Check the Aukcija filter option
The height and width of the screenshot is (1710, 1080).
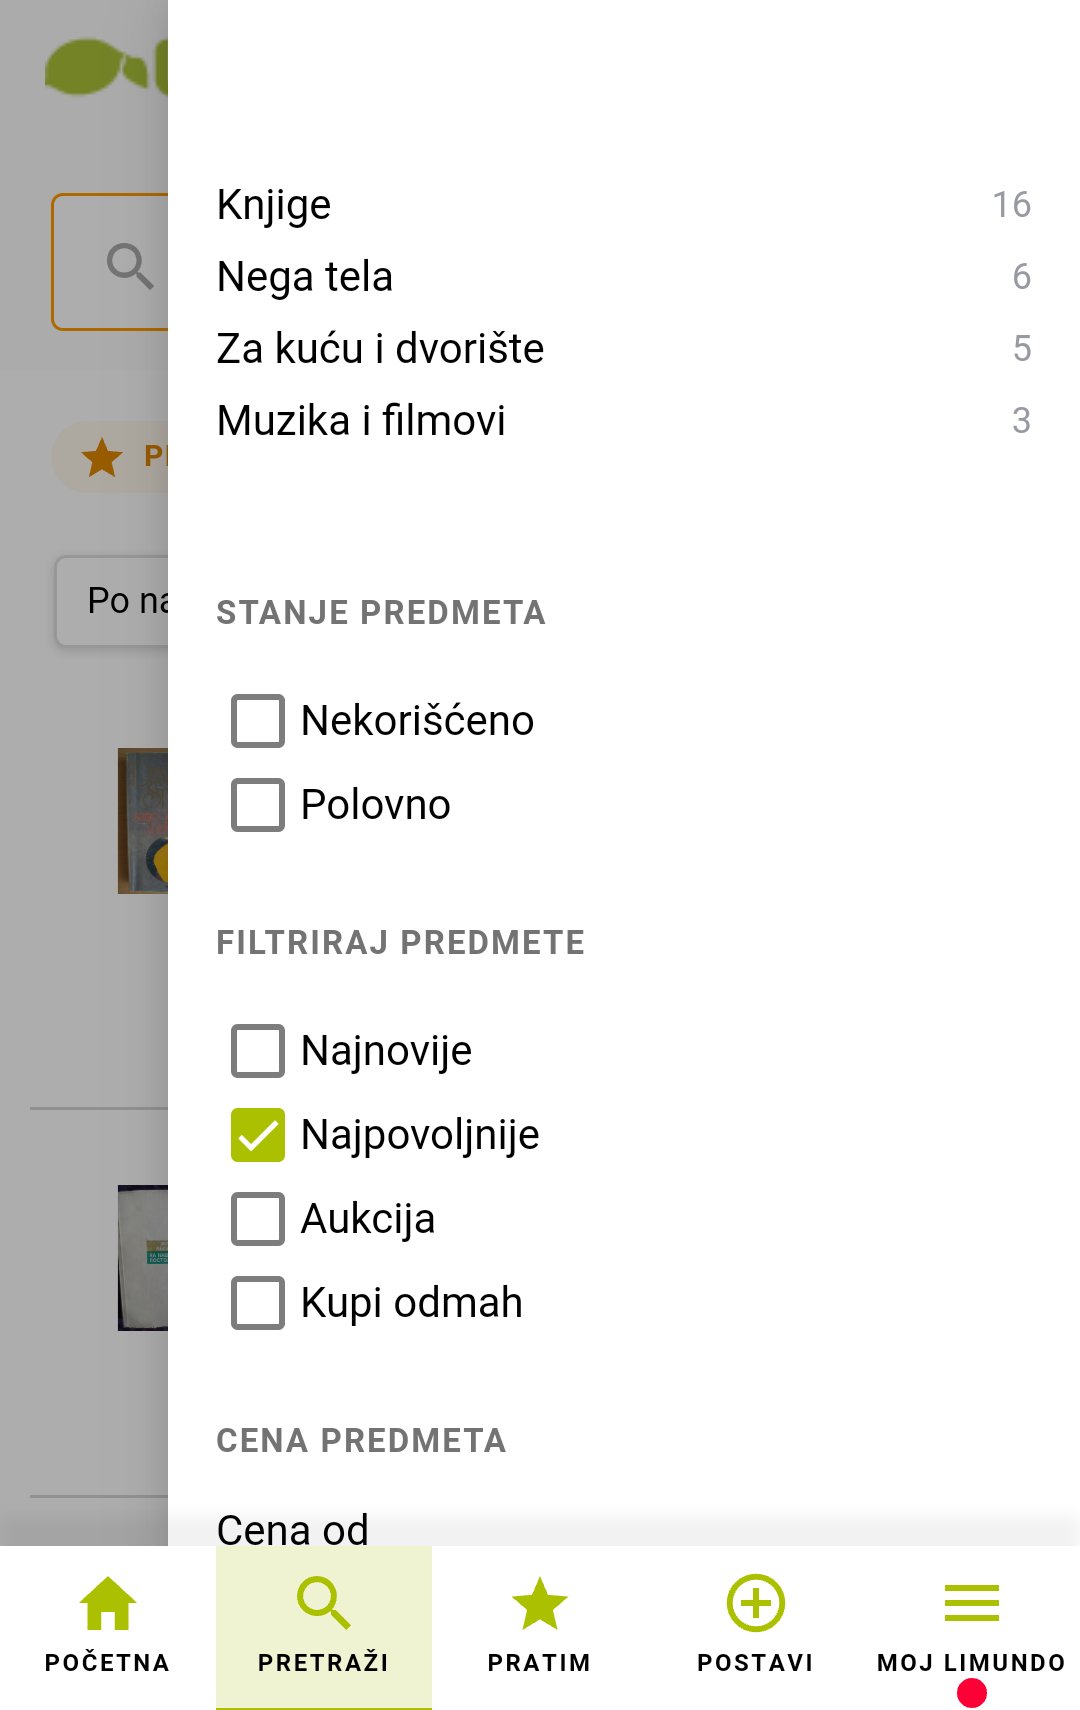[257, 1218]
